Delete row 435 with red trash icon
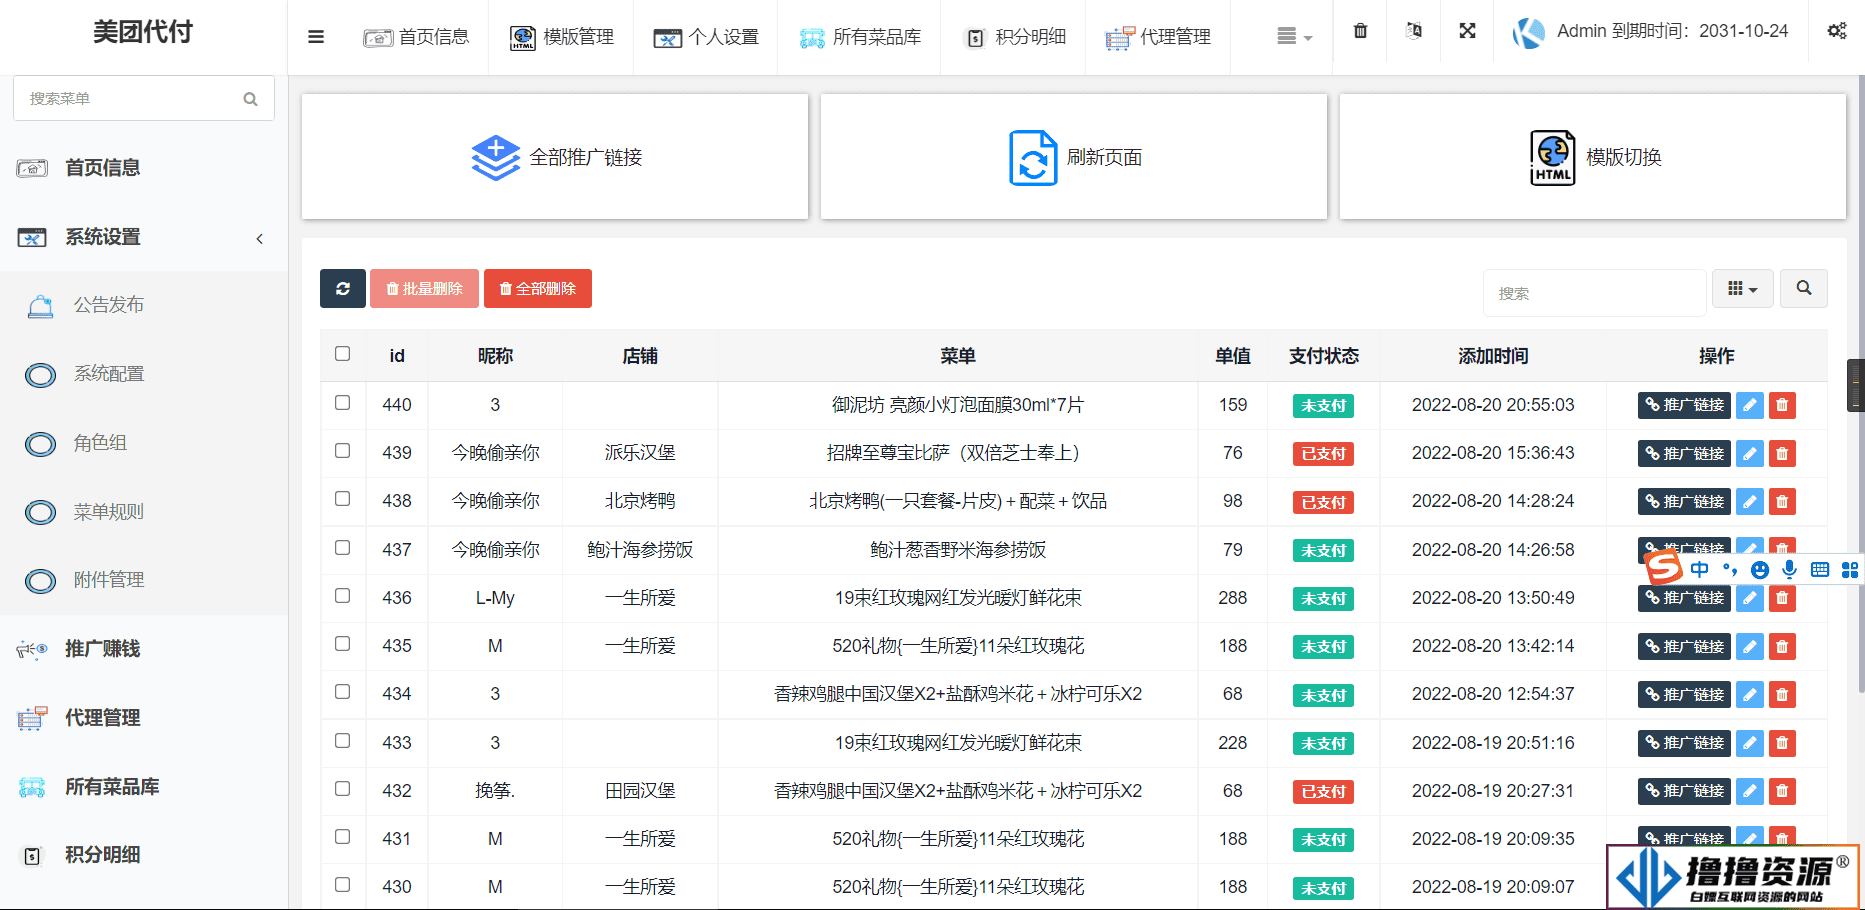This screenshot has height=910, width=1865. tap(1782, 647)
